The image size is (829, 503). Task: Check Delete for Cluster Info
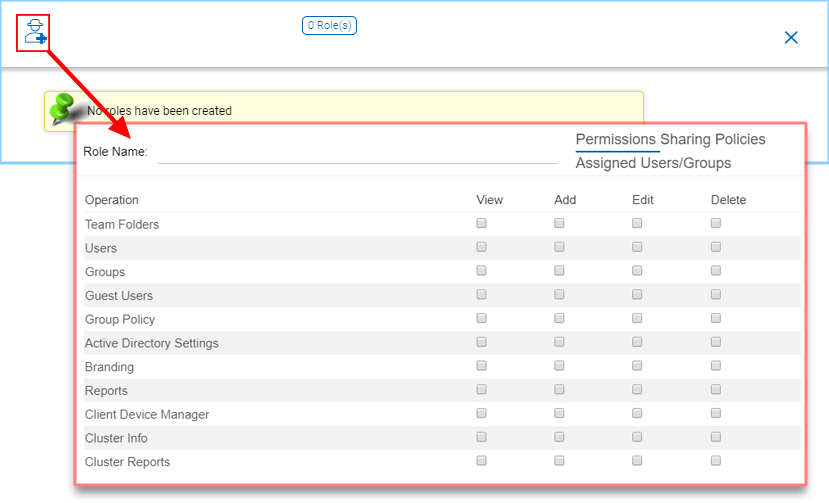click(x=716, y=437)
